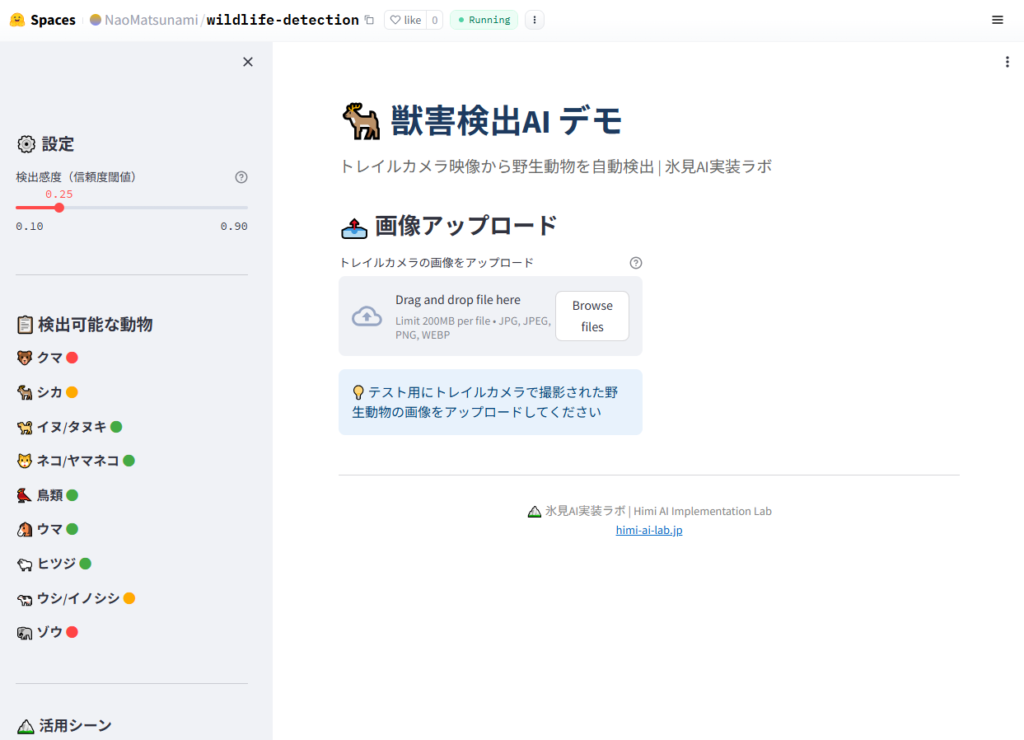Click the copy icon next to wildlife-detection

point(370,20)
